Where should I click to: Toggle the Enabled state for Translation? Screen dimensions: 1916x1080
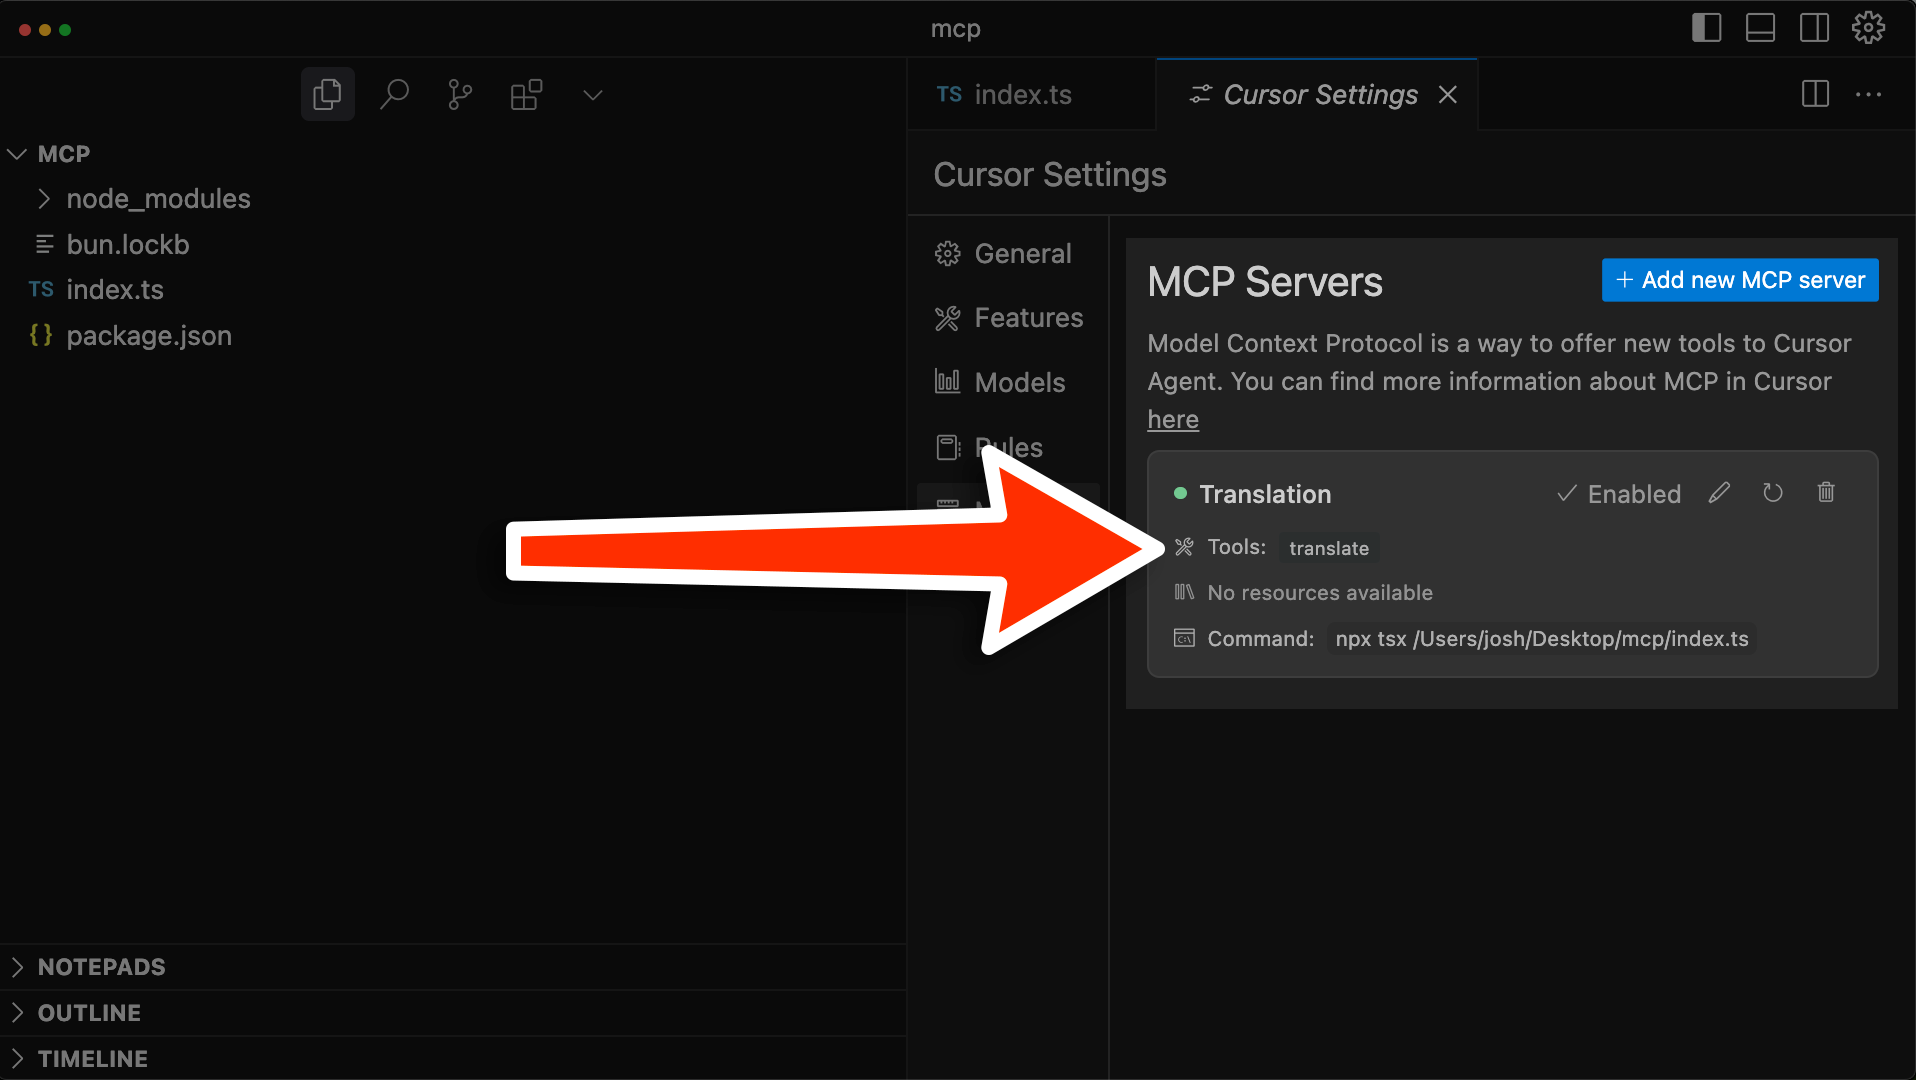(1619, 494)
